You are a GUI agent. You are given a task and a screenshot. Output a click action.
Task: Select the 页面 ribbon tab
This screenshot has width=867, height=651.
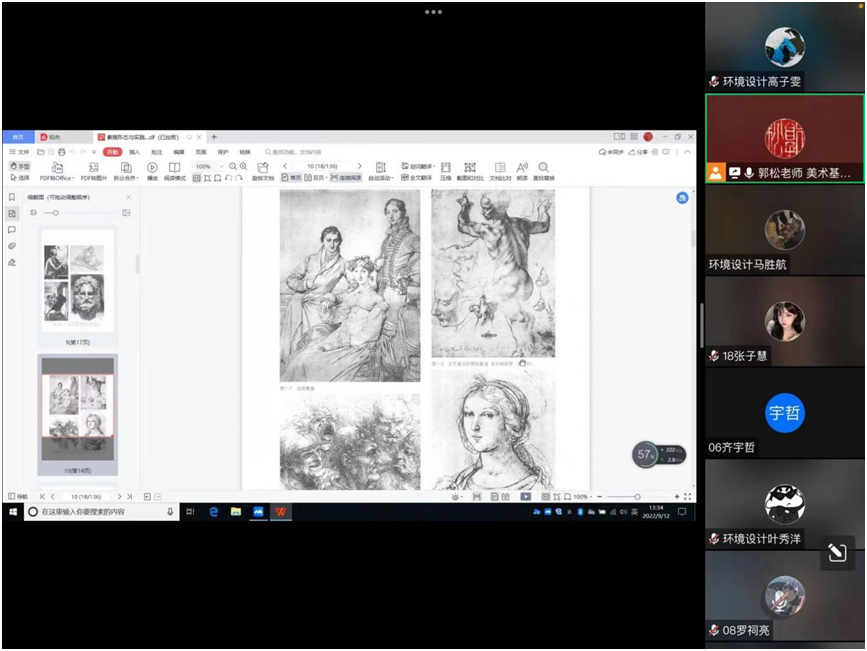201,152
